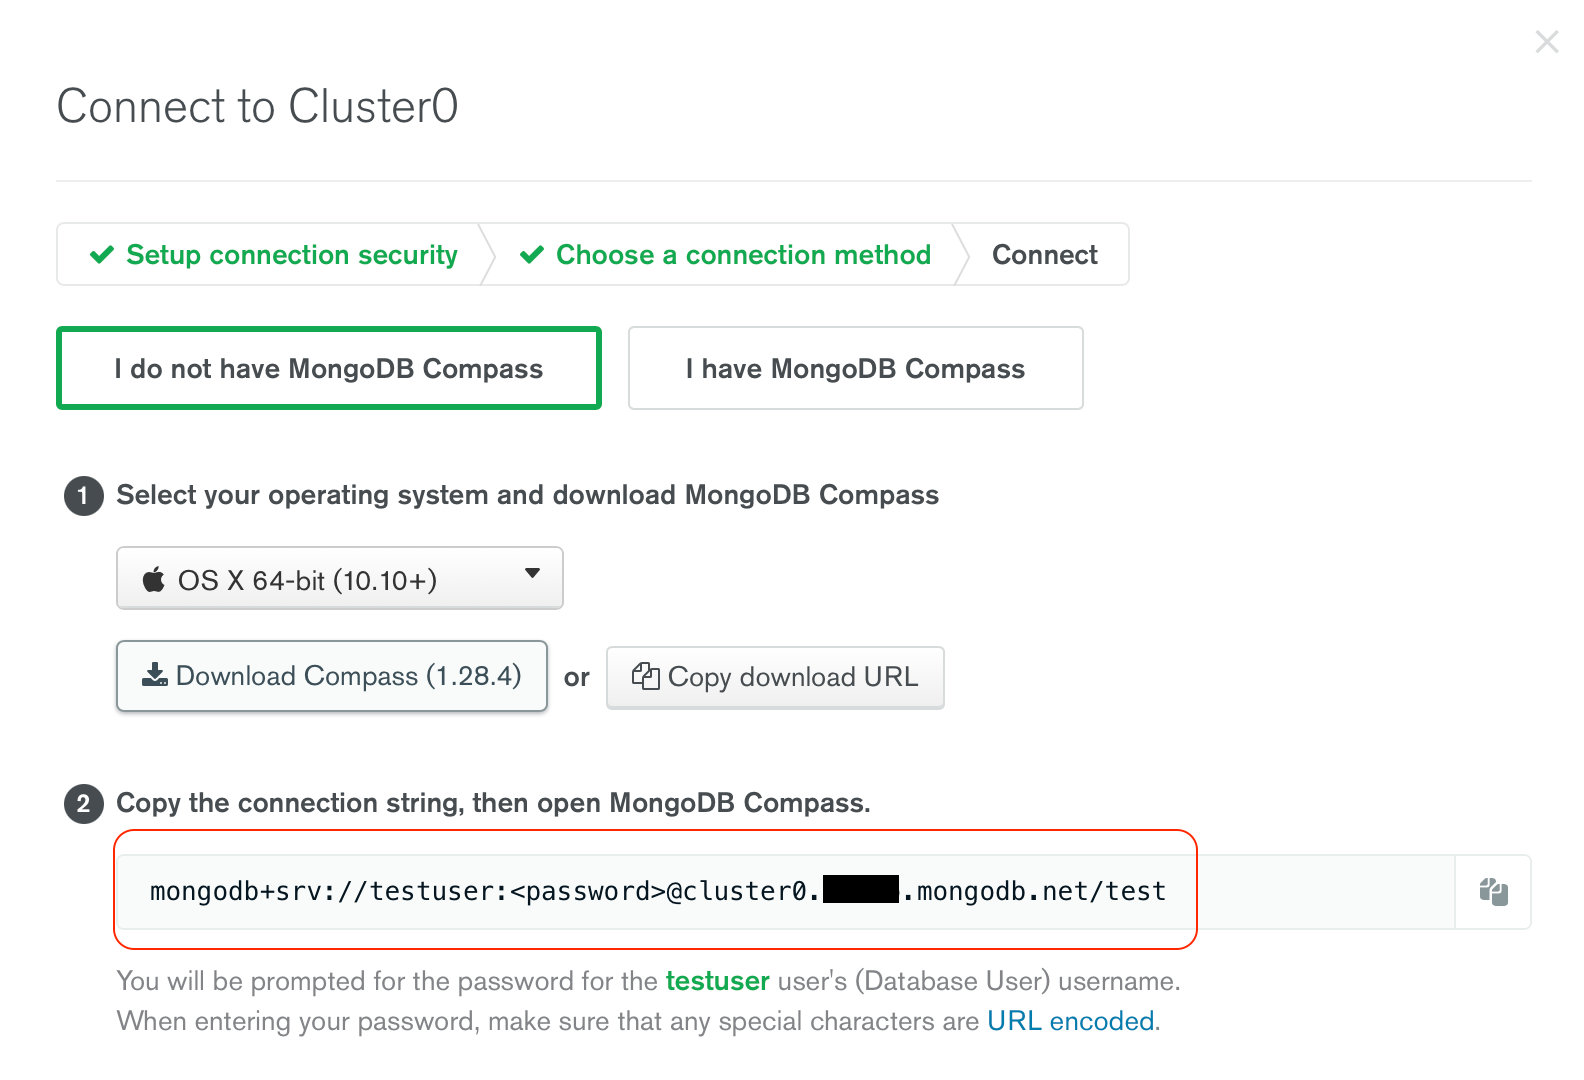Click the download arrow icon in Download Compass
The image size is (1584, 1080).
155,675
